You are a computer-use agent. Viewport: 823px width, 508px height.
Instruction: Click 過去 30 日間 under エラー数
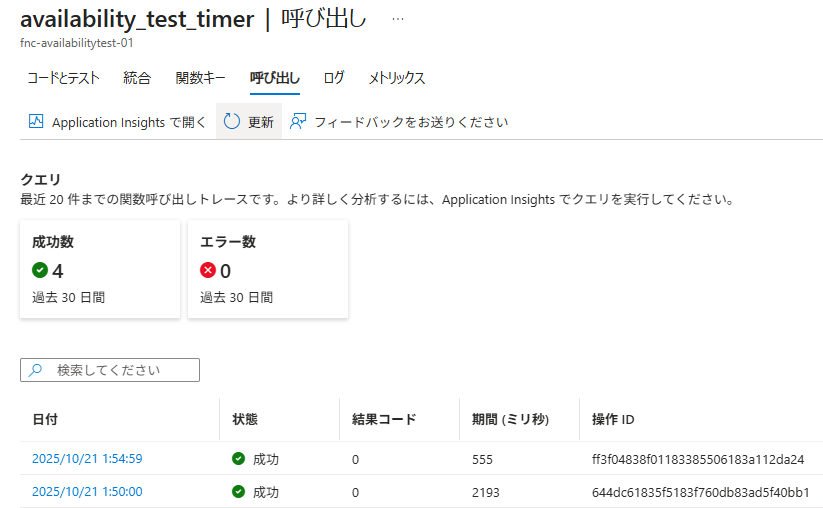click(236, 298)
